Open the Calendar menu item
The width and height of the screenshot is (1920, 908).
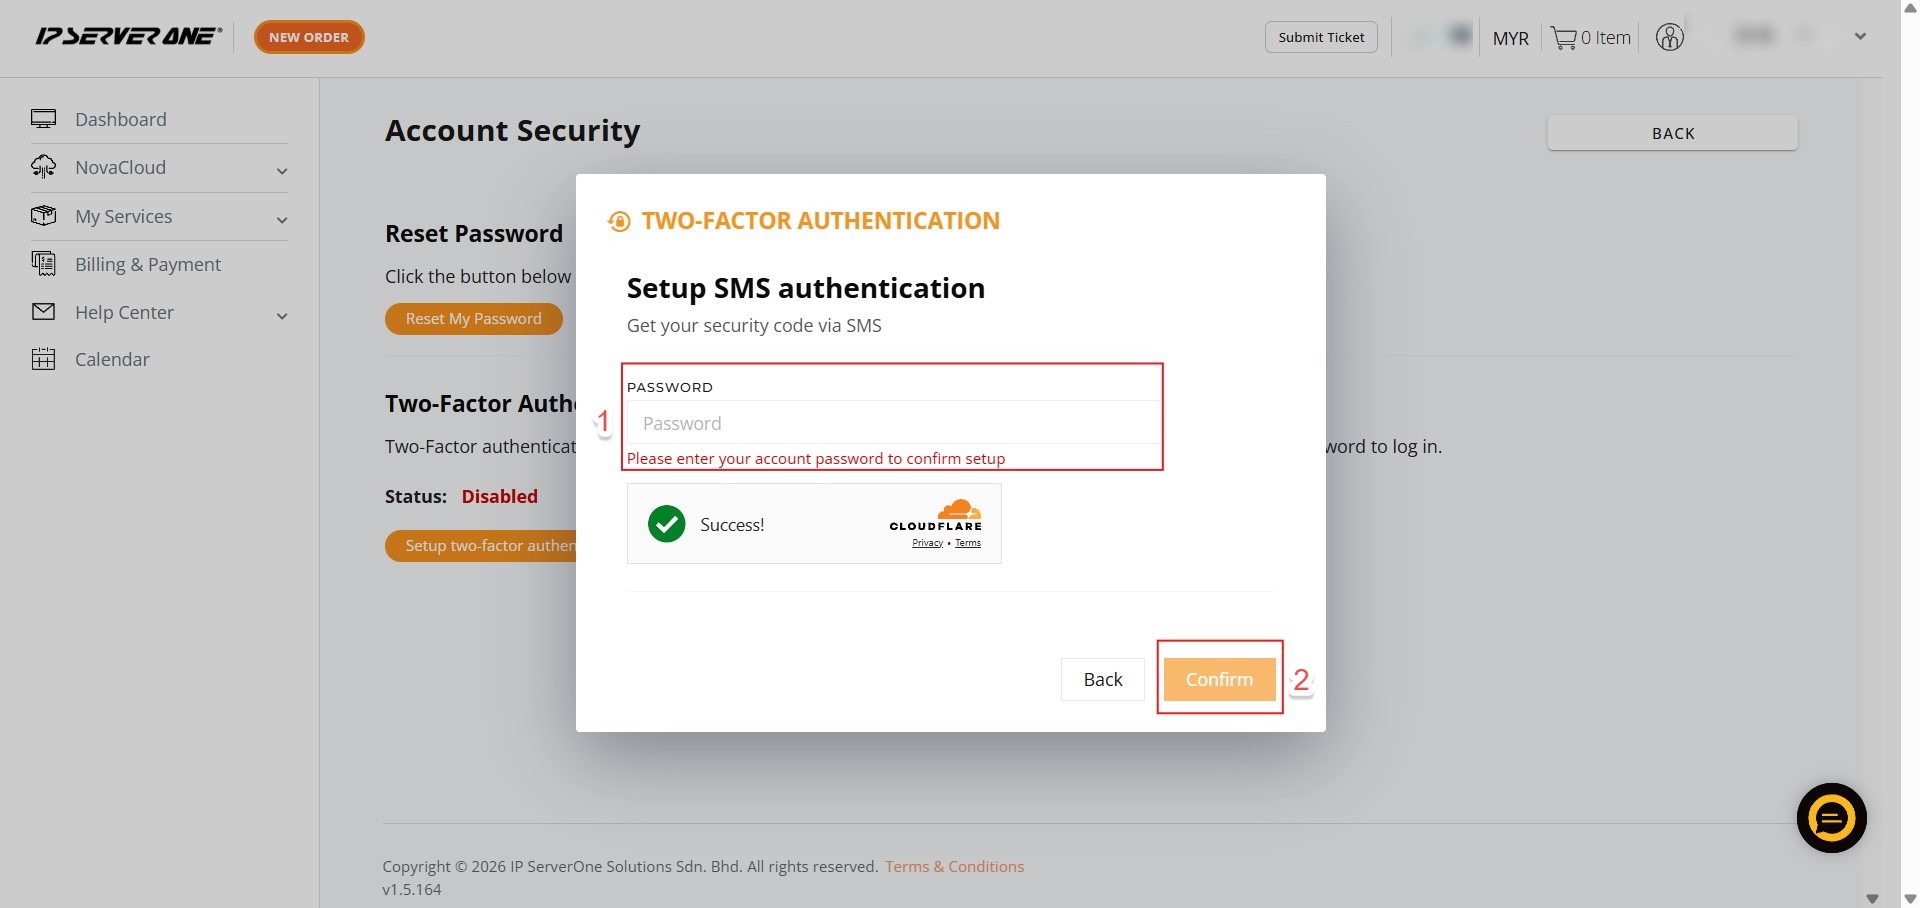pyautogui.click(x=112, y=359)
